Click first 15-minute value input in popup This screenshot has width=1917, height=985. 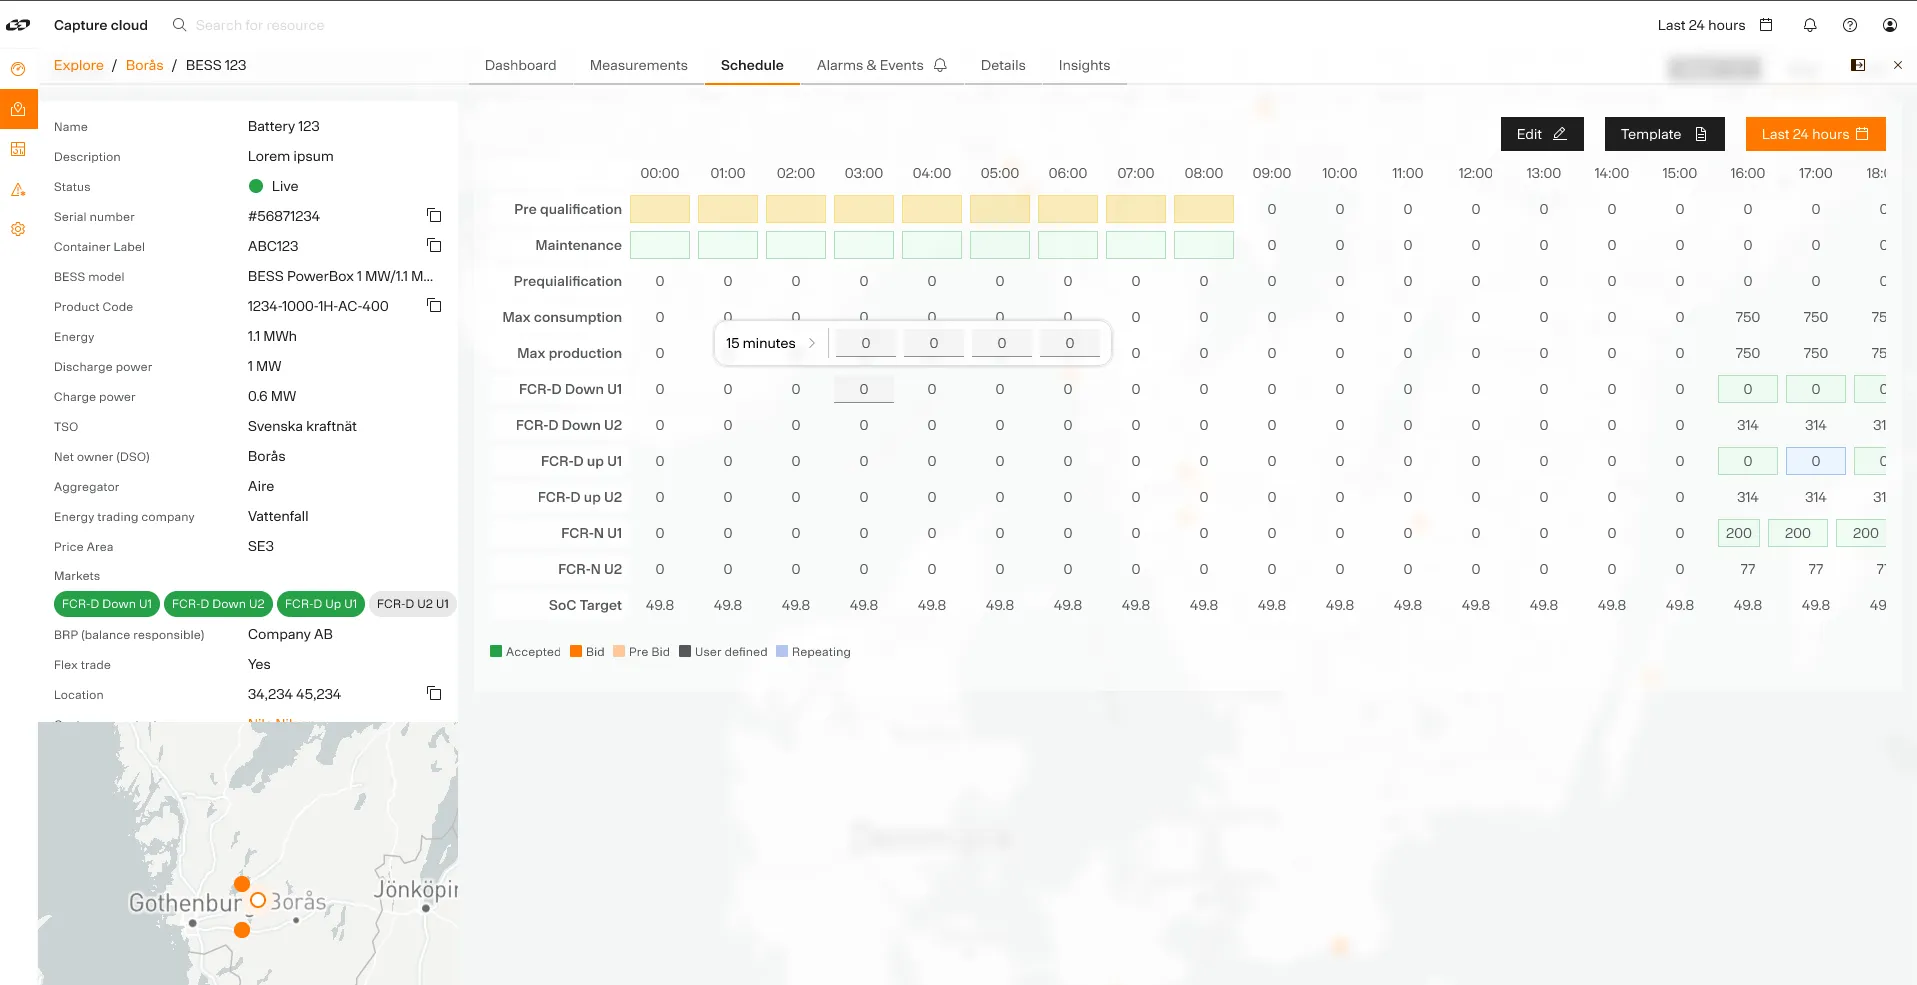[866, 343]
